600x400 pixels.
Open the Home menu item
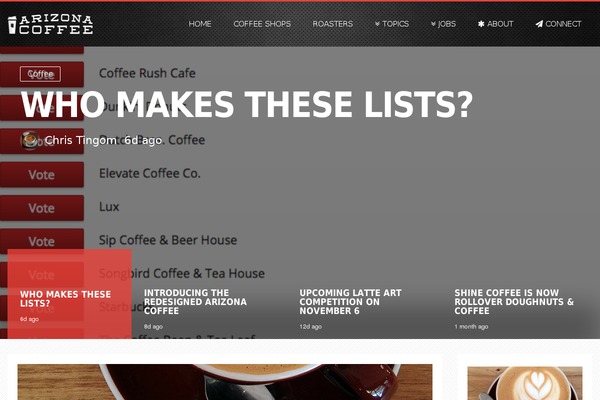click(200, 24)
